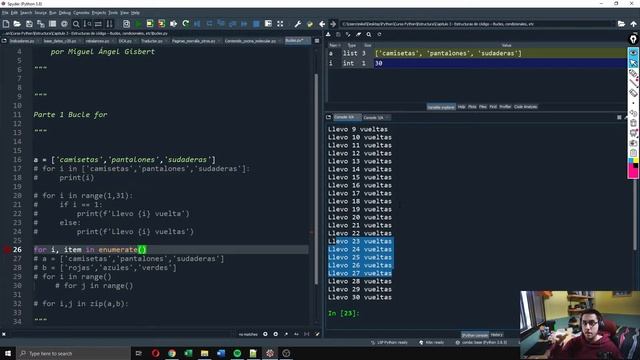Run the current selection or line
Image resolution: width=640 pixels, height=360 pixels.
(173, 24)
